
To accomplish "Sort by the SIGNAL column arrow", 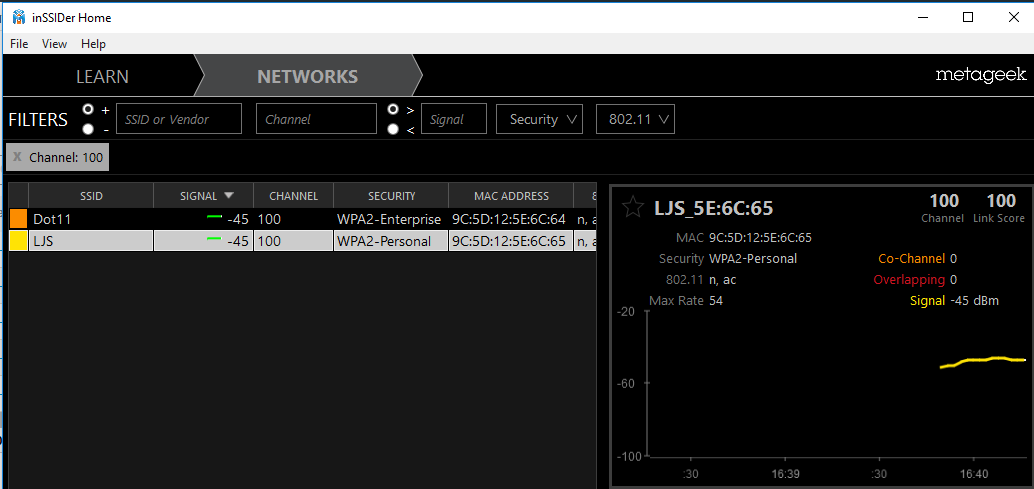I will [229, 195].
